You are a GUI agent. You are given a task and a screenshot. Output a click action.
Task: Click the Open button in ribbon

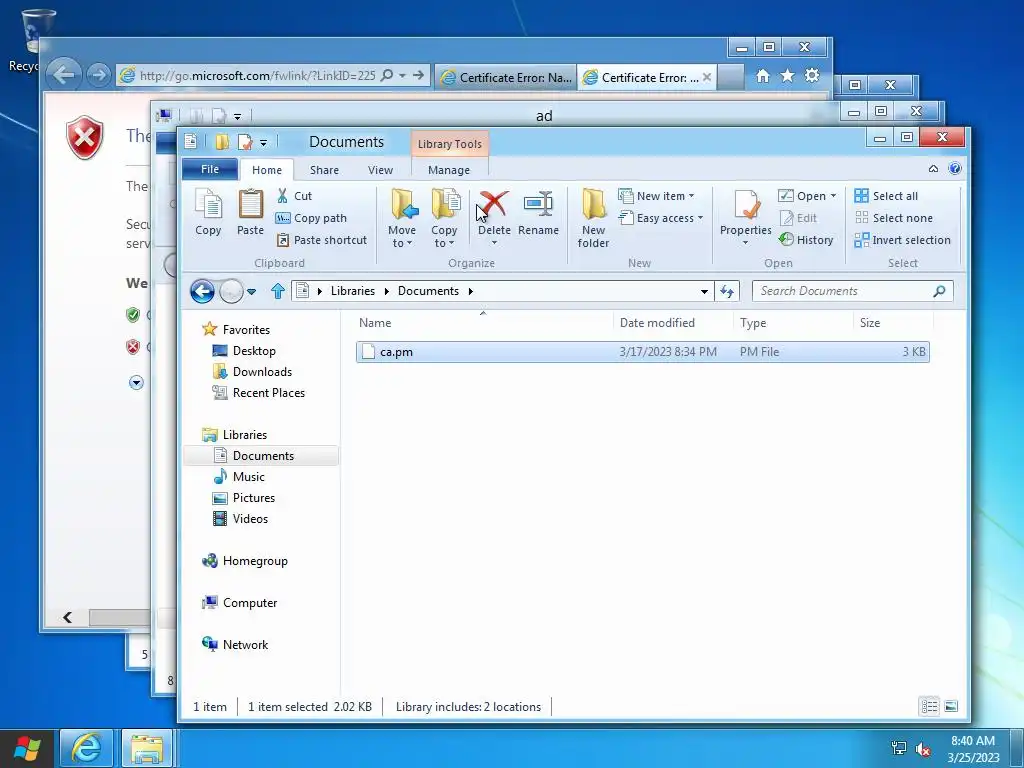click(x=802, y=196)
